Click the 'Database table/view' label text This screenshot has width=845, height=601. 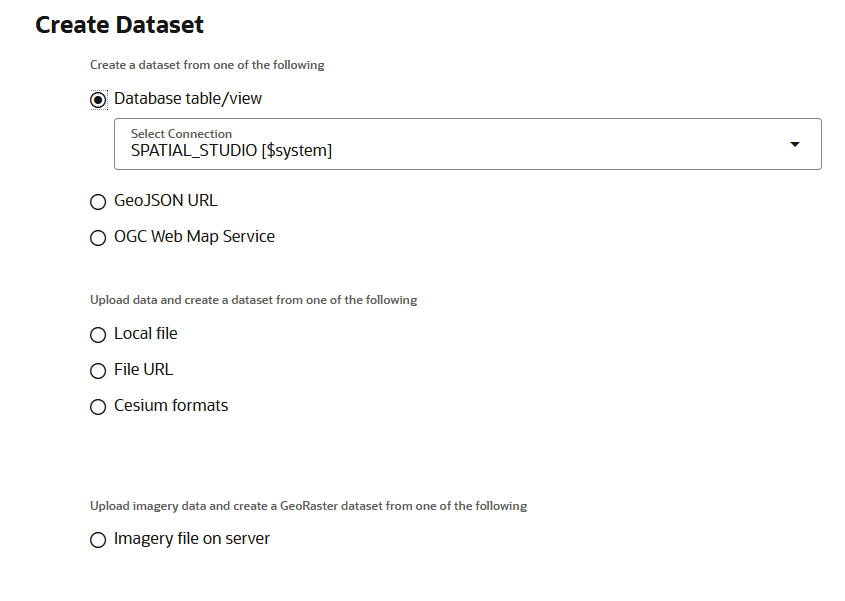[x=188, y=99]
